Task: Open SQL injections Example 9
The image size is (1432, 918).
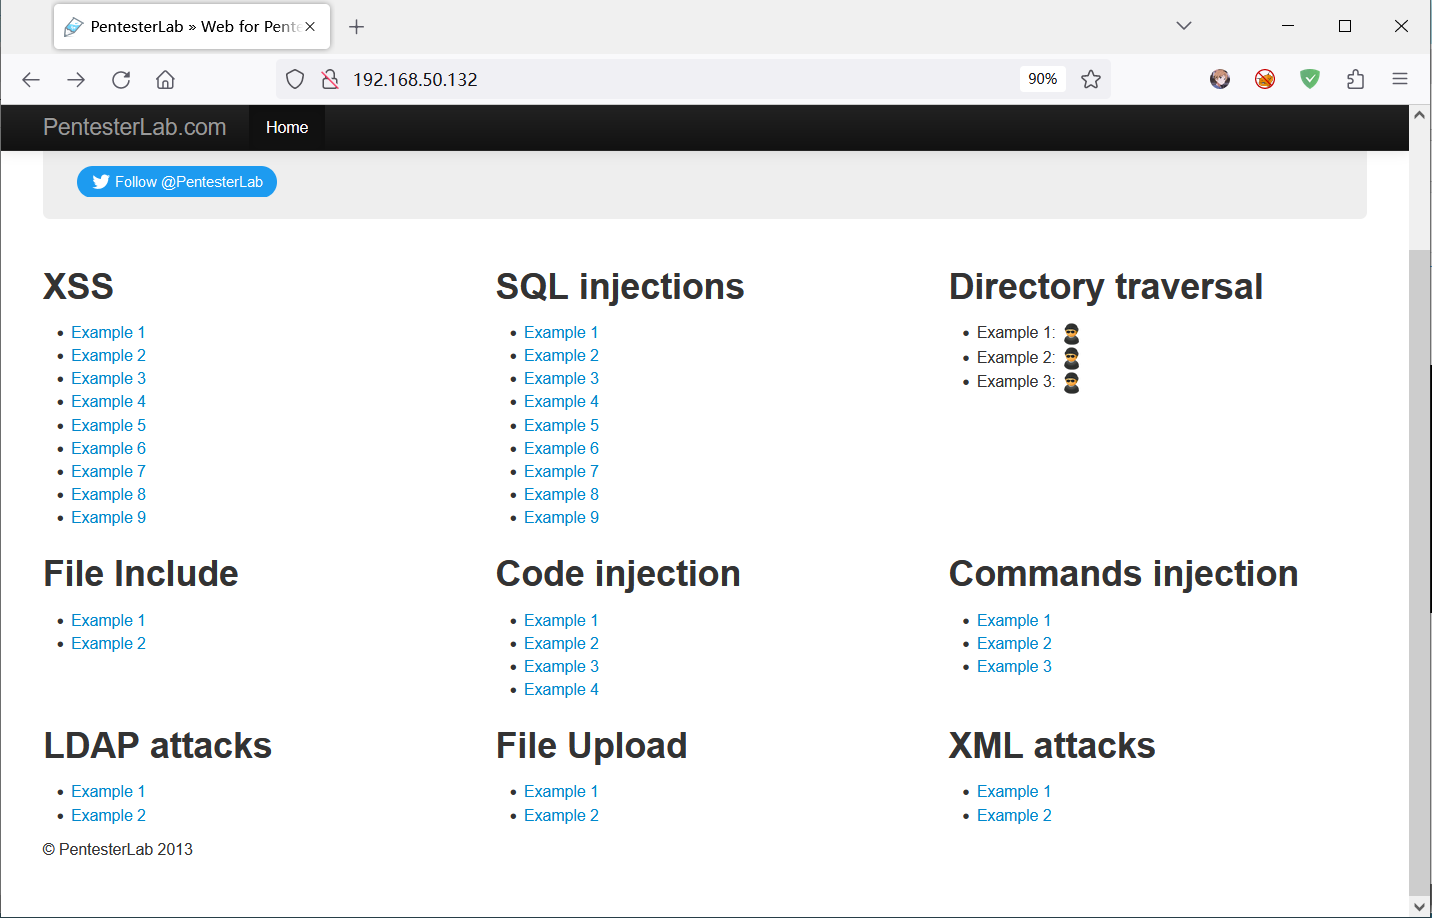Action: [561, 517]
